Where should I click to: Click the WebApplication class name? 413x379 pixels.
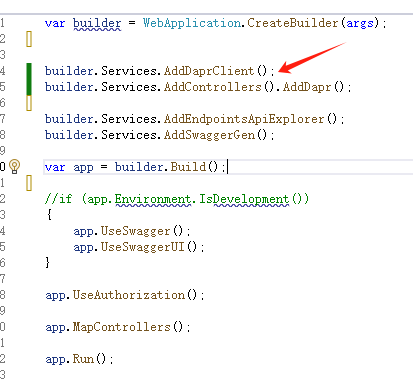pyautogui.click(x=192, y=23)
